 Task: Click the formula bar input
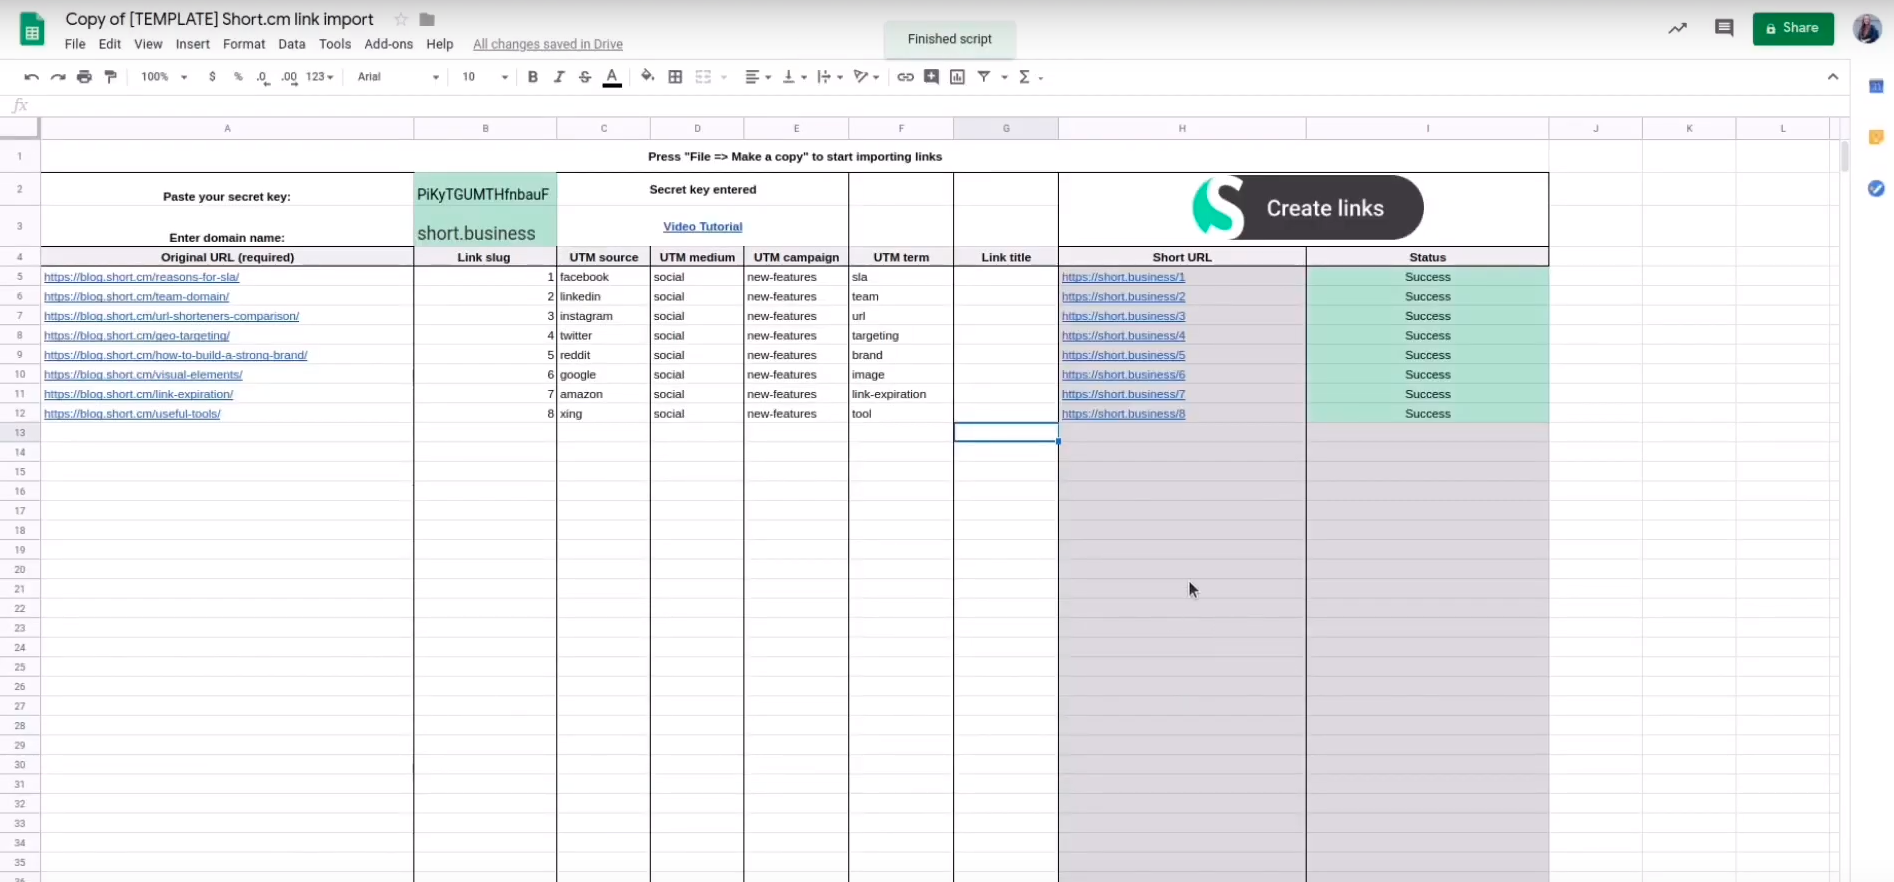(x=940, y=106)
